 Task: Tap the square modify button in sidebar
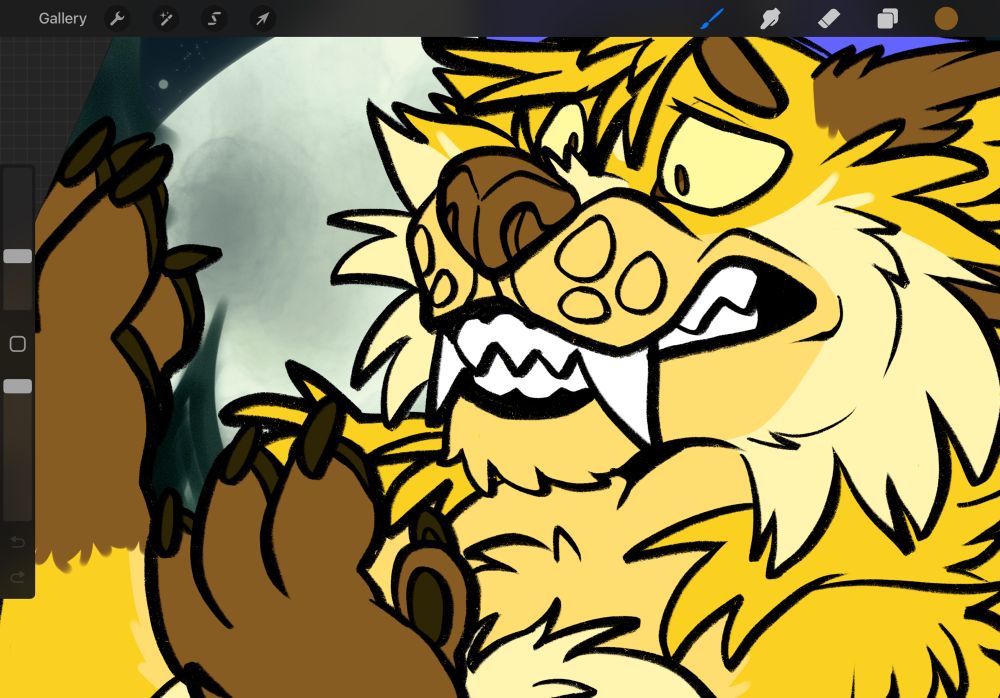tap(18, 344)
